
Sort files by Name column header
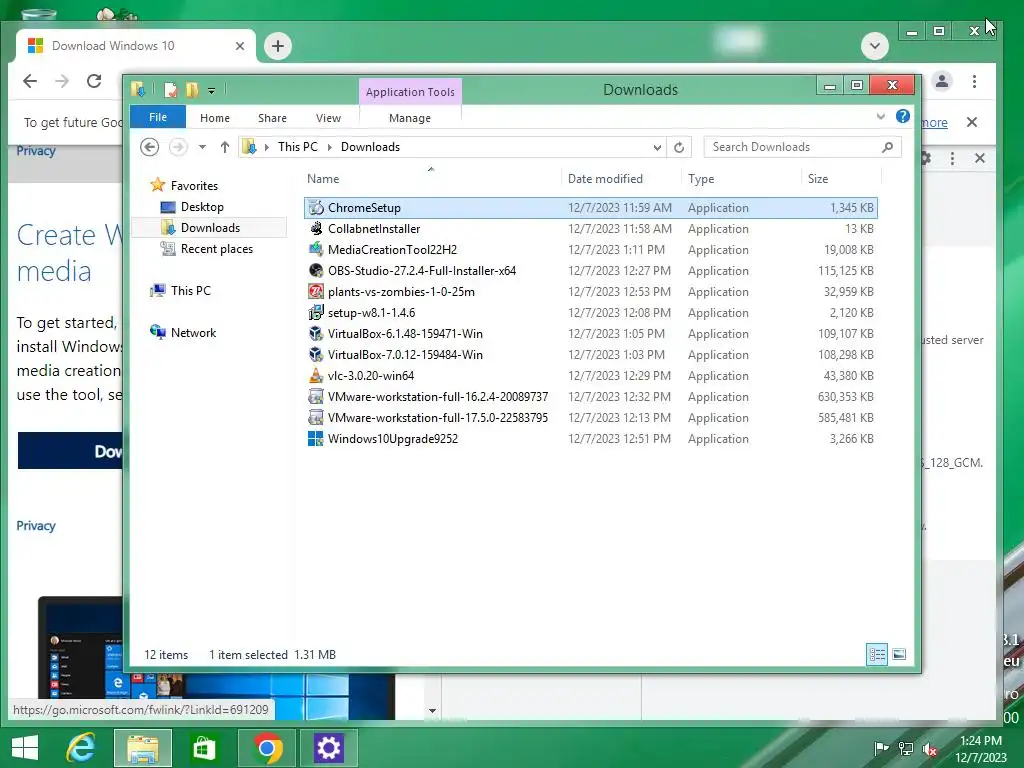(x=431, y=179)
